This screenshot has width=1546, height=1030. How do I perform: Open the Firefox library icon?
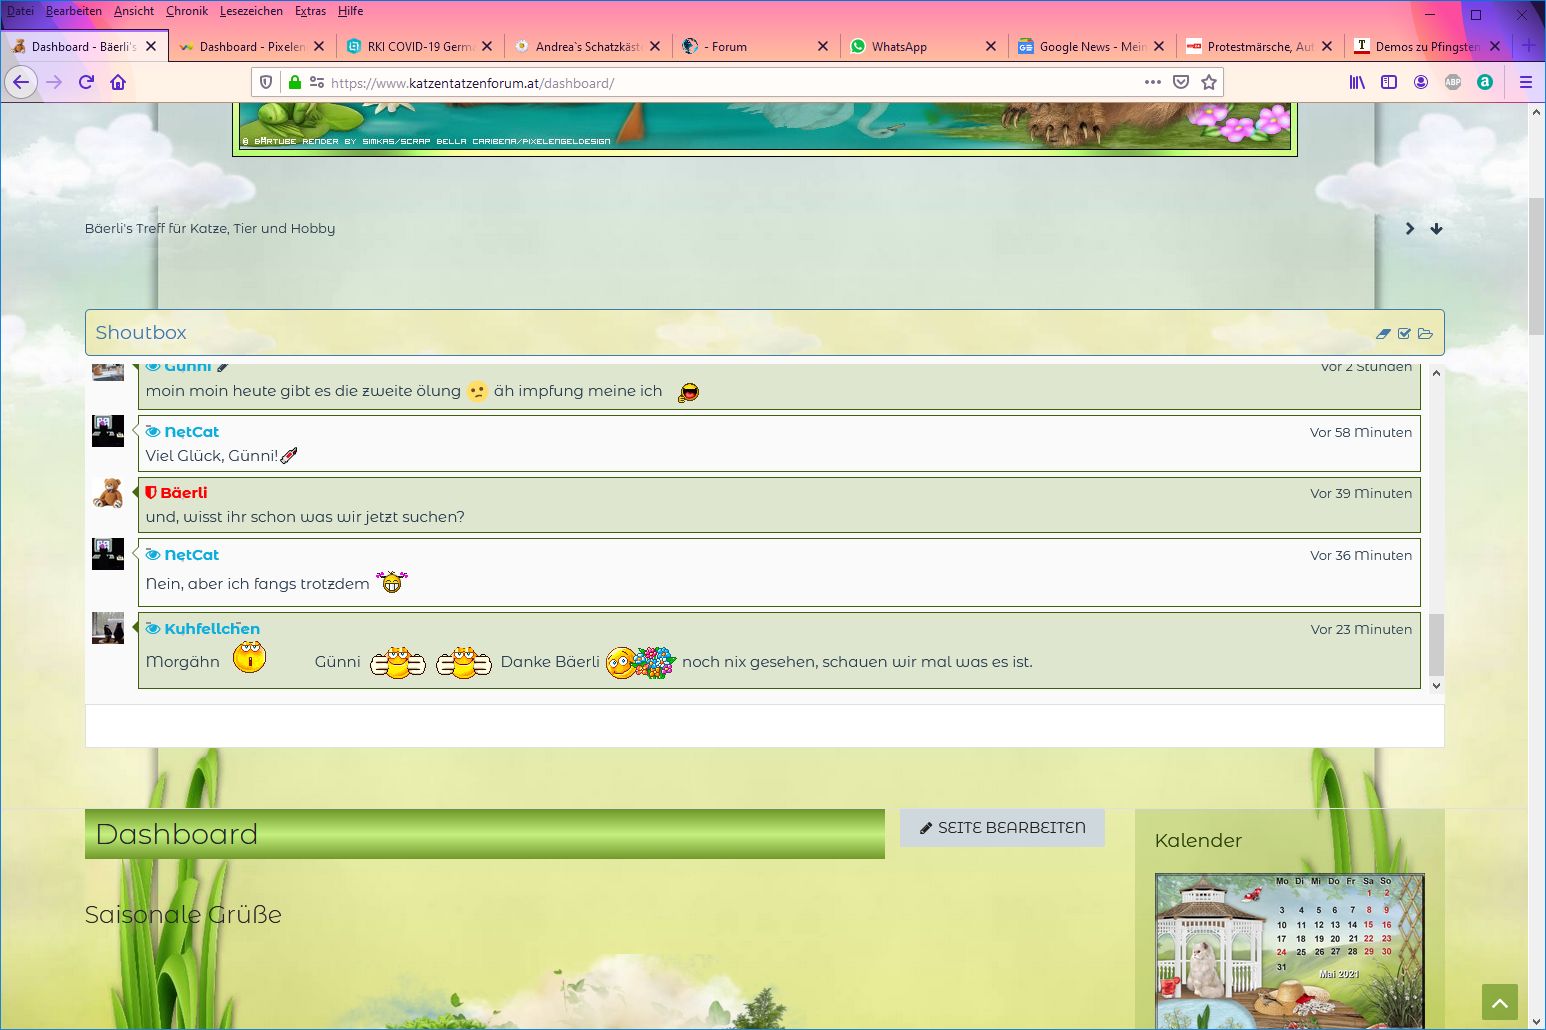[1357, 82]
